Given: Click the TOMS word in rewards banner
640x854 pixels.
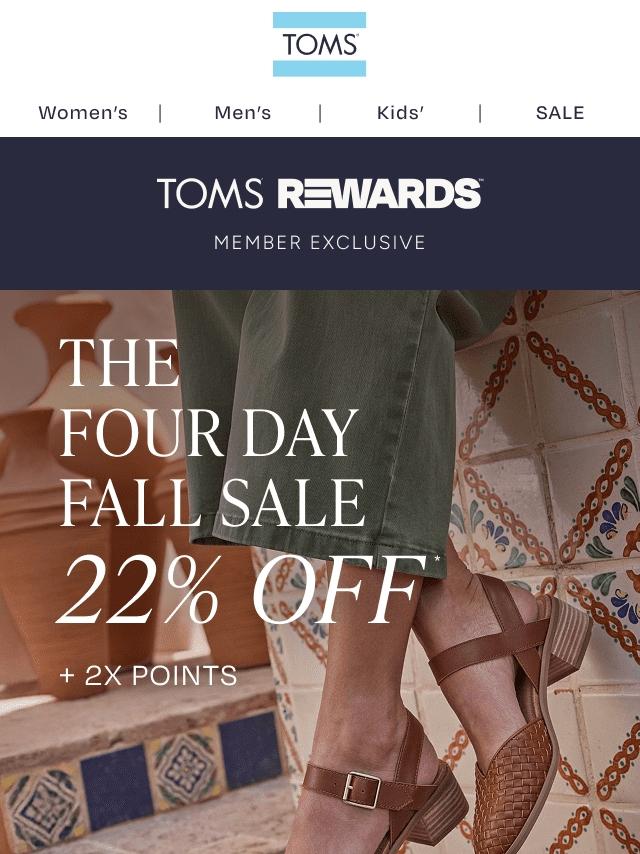Looking at the screenshot, I should [210, 193].
